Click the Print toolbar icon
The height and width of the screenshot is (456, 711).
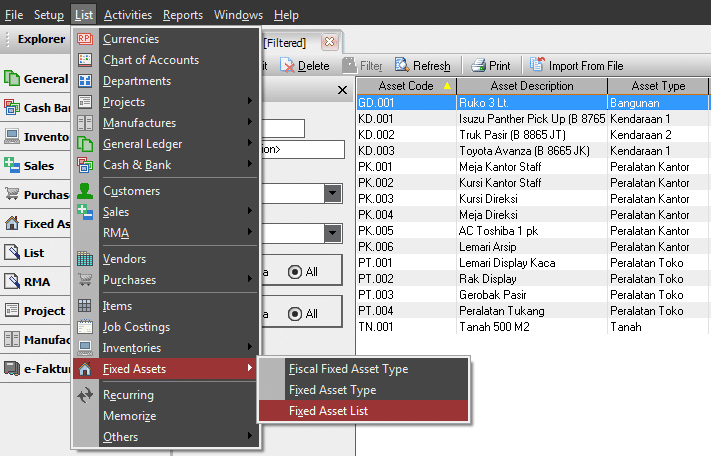pyautogui.click(x=478, y=66)
